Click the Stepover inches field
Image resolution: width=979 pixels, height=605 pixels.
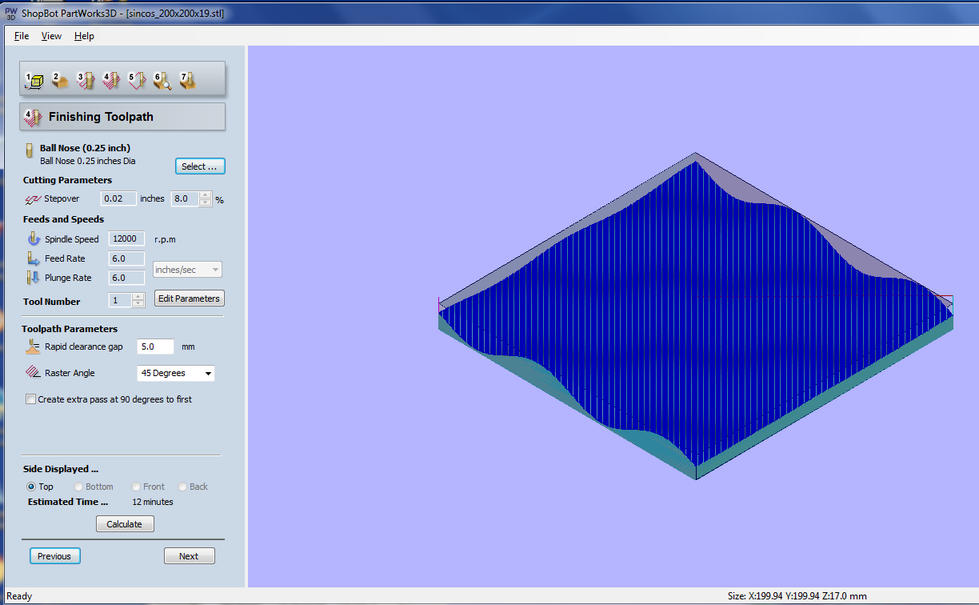pos(118,199)
